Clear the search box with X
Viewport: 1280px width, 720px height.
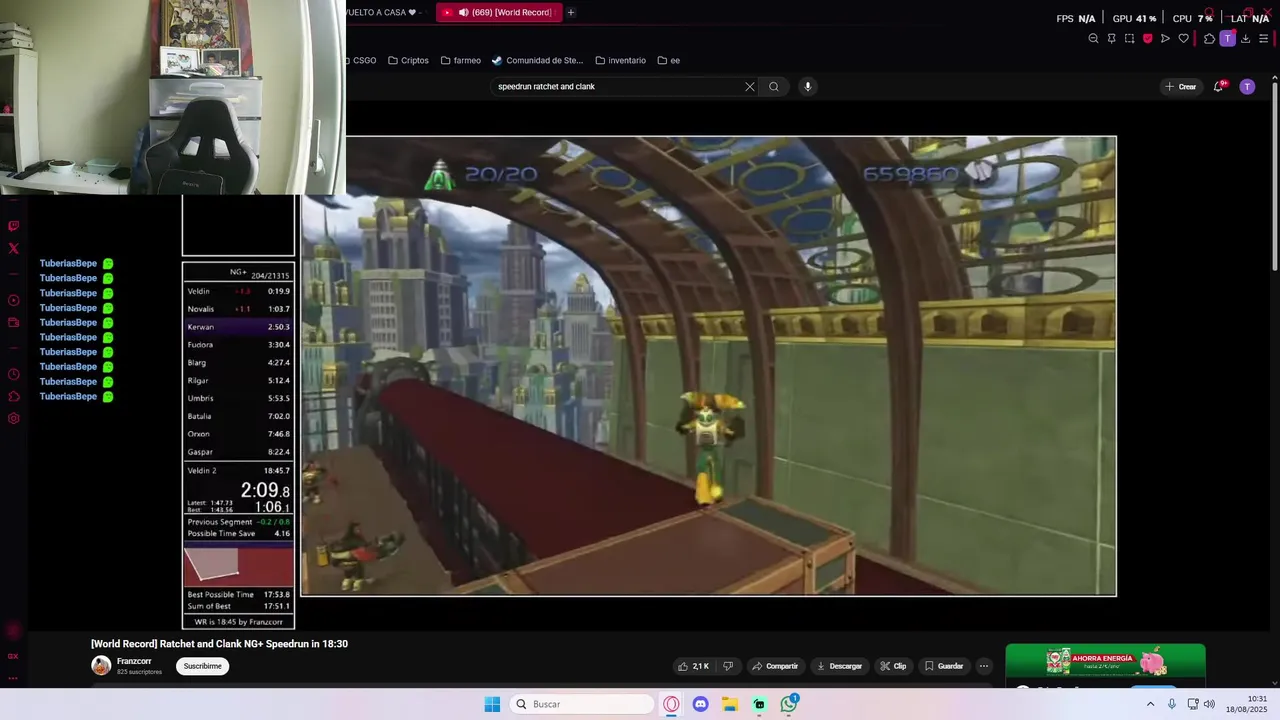click(750, 86)
